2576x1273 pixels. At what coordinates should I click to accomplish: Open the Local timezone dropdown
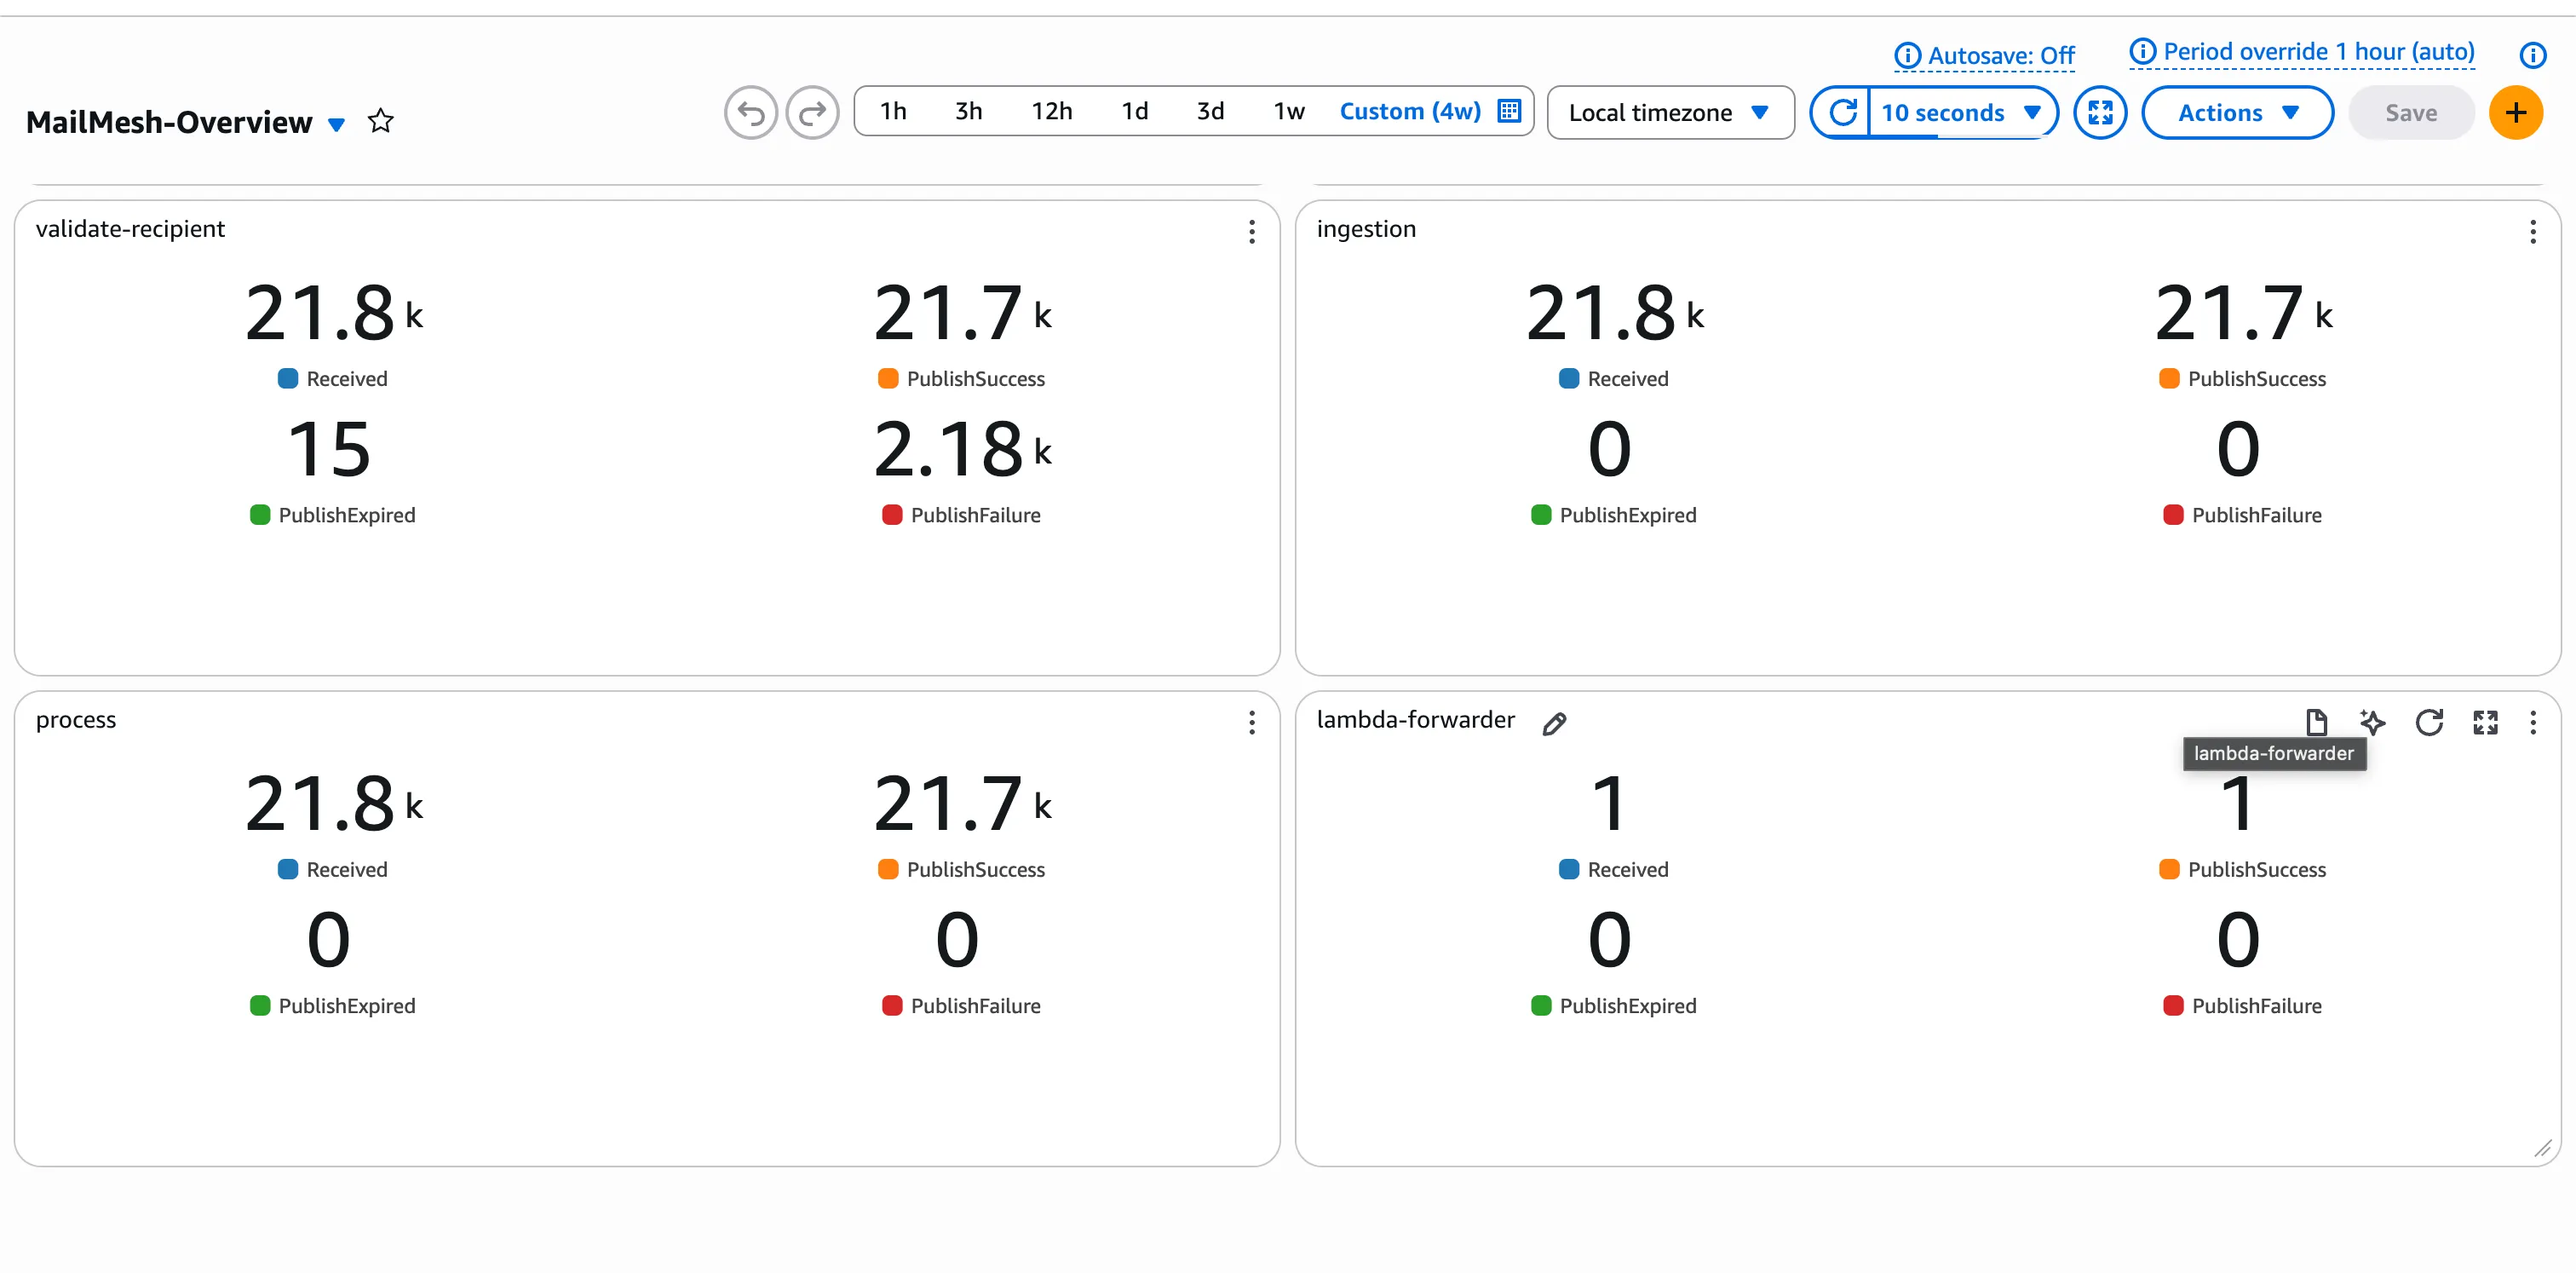1669,112
